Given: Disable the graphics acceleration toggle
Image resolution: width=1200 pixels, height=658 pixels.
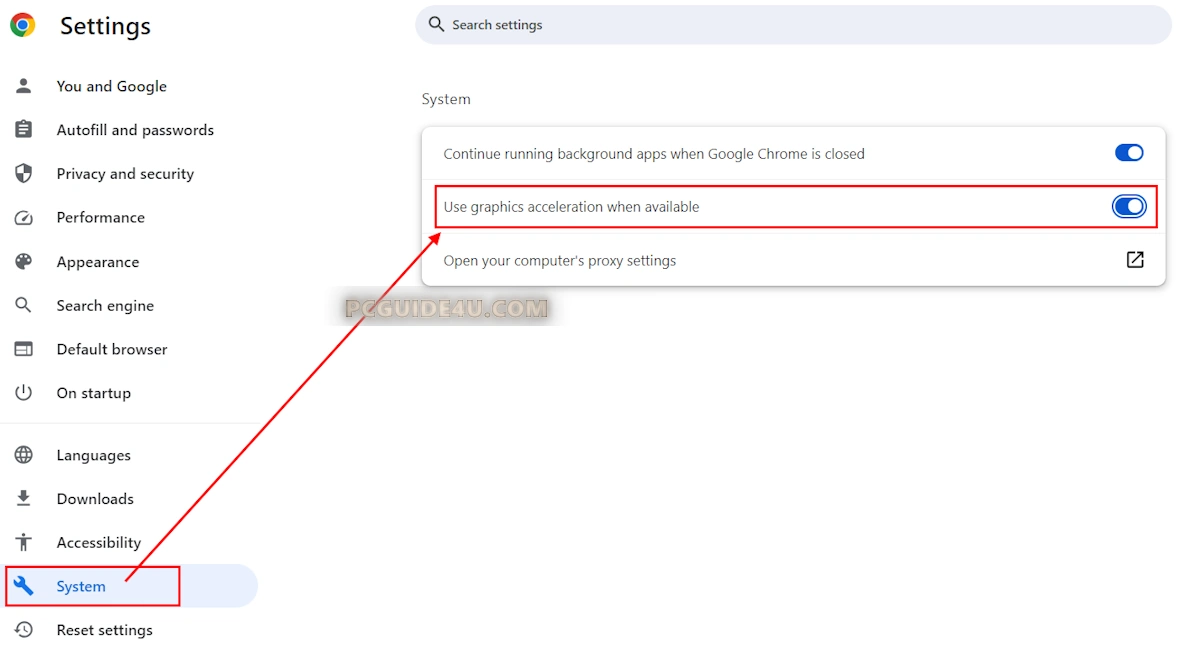Looking at the screenshot, I should click(x=1128, y=207).
